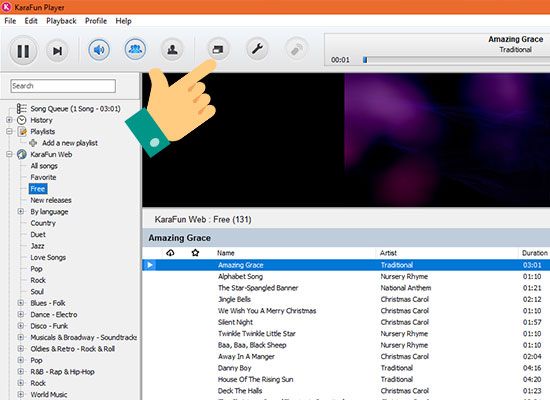Image resolution: width=550 pixels, height=400 pixels.
Task: Select the Jingle Bells row
Action: click(x=346, y=299)
